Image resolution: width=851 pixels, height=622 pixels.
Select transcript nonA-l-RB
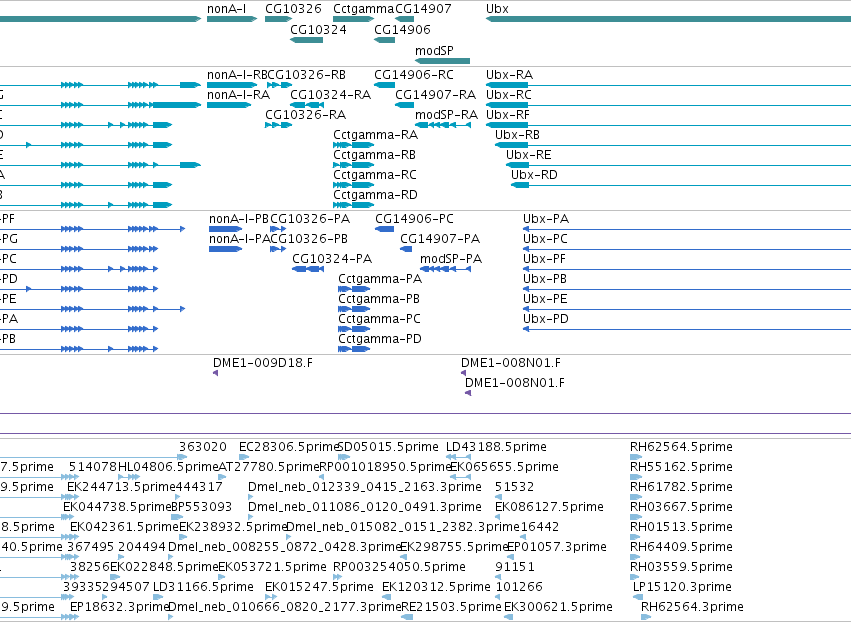point(237,75)
